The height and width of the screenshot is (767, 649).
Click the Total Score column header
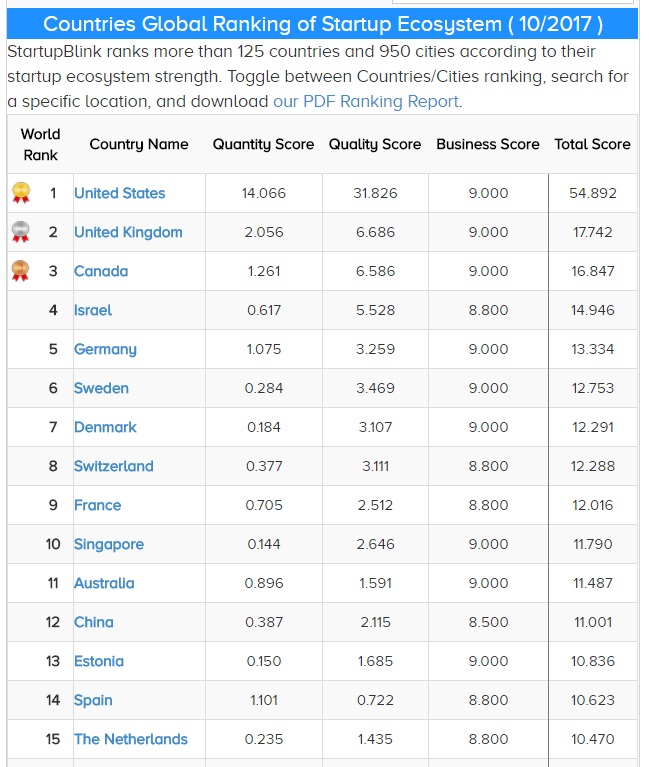point(592,144)
